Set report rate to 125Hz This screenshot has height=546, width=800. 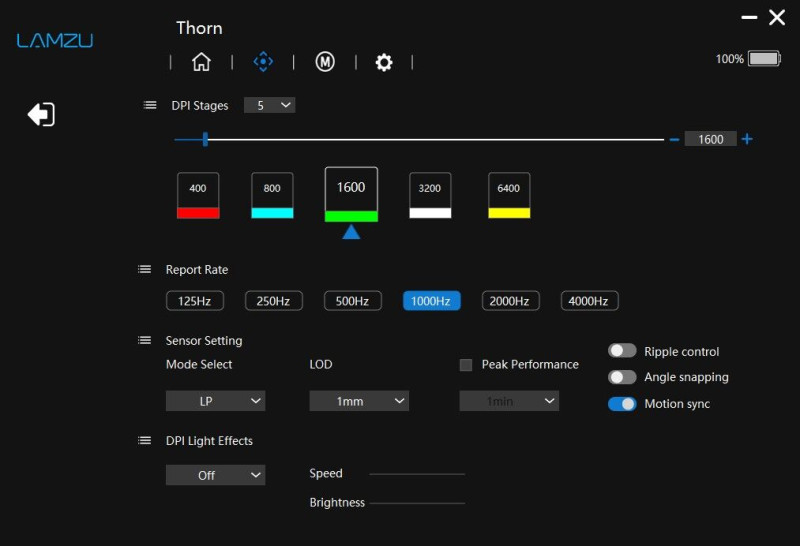pyautogui.click(x=195, y=301)
